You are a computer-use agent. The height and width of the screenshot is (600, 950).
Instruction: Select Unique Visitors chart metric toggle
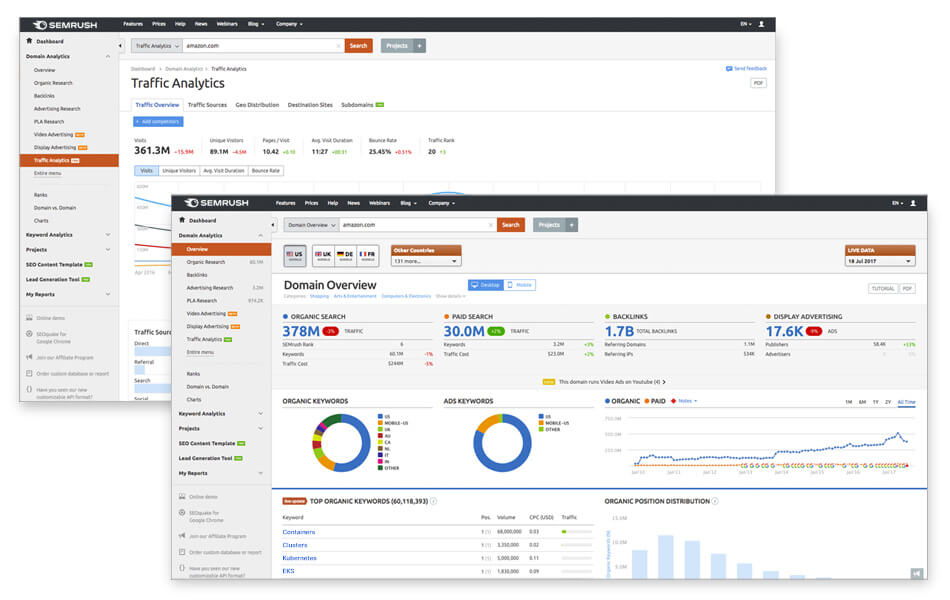pyautogui.click(x=179, y=171)
